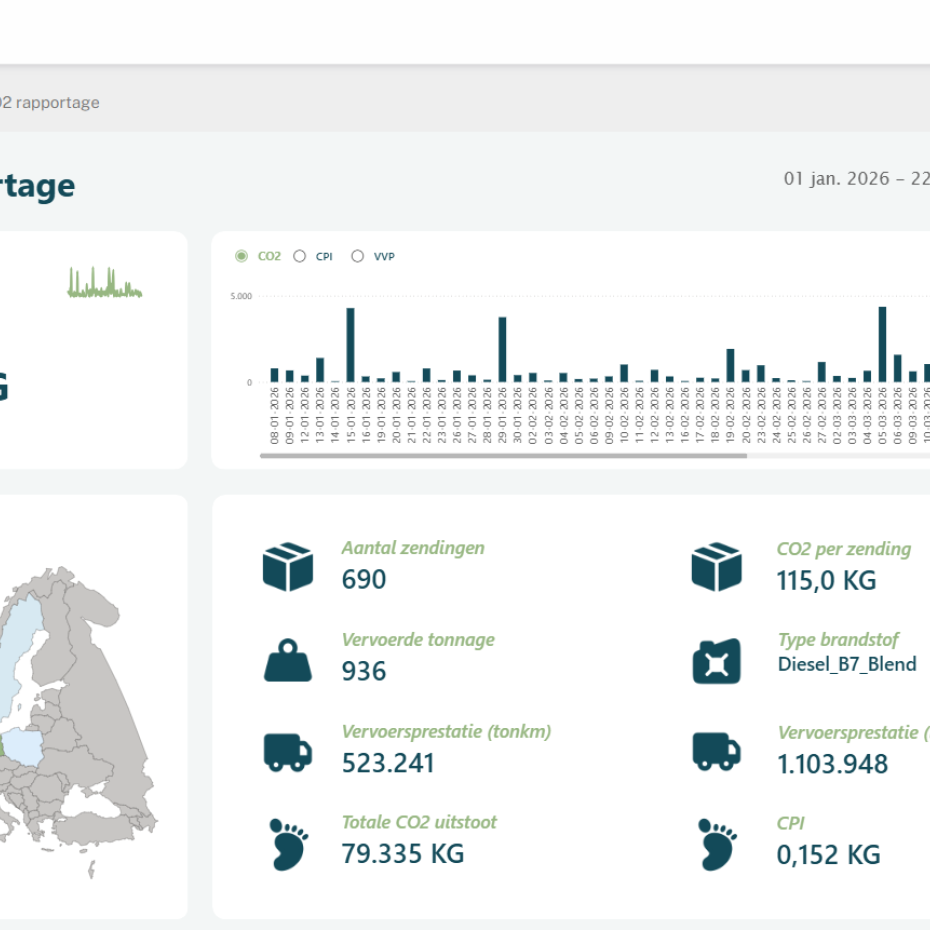This screenshot has width=930, height=930.
Task: Click the tall bar for 15-01-2026
Action: 351,345
